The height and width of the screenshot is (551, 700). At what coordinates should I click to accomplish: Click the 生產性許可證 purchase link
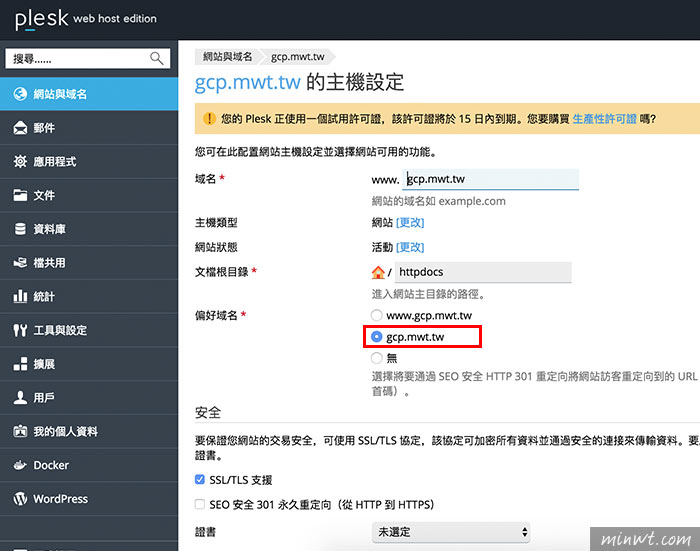(604, 119)
